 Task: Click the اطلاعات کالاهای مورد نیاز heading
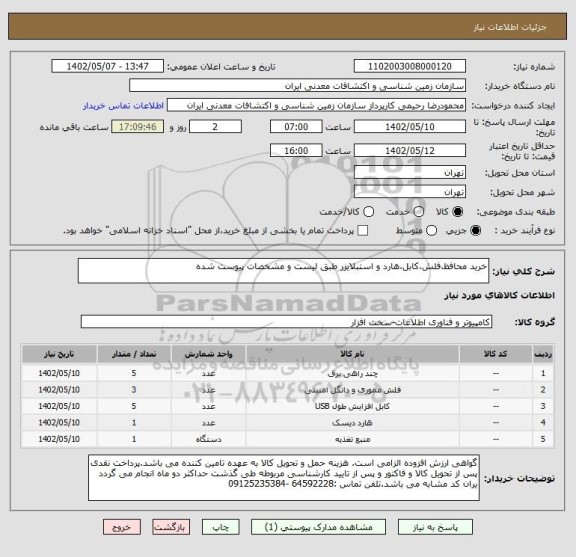tap(499, 295)
